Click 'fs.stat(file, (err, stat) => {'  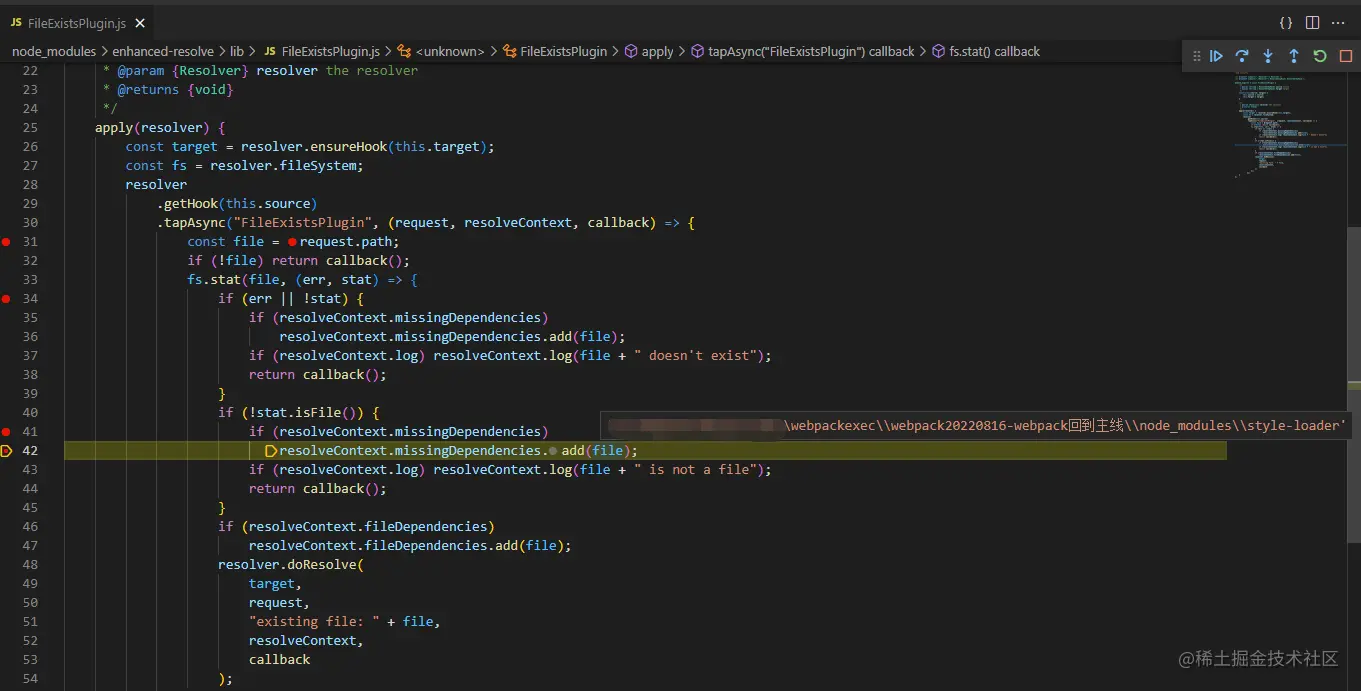tap(302, 280)
